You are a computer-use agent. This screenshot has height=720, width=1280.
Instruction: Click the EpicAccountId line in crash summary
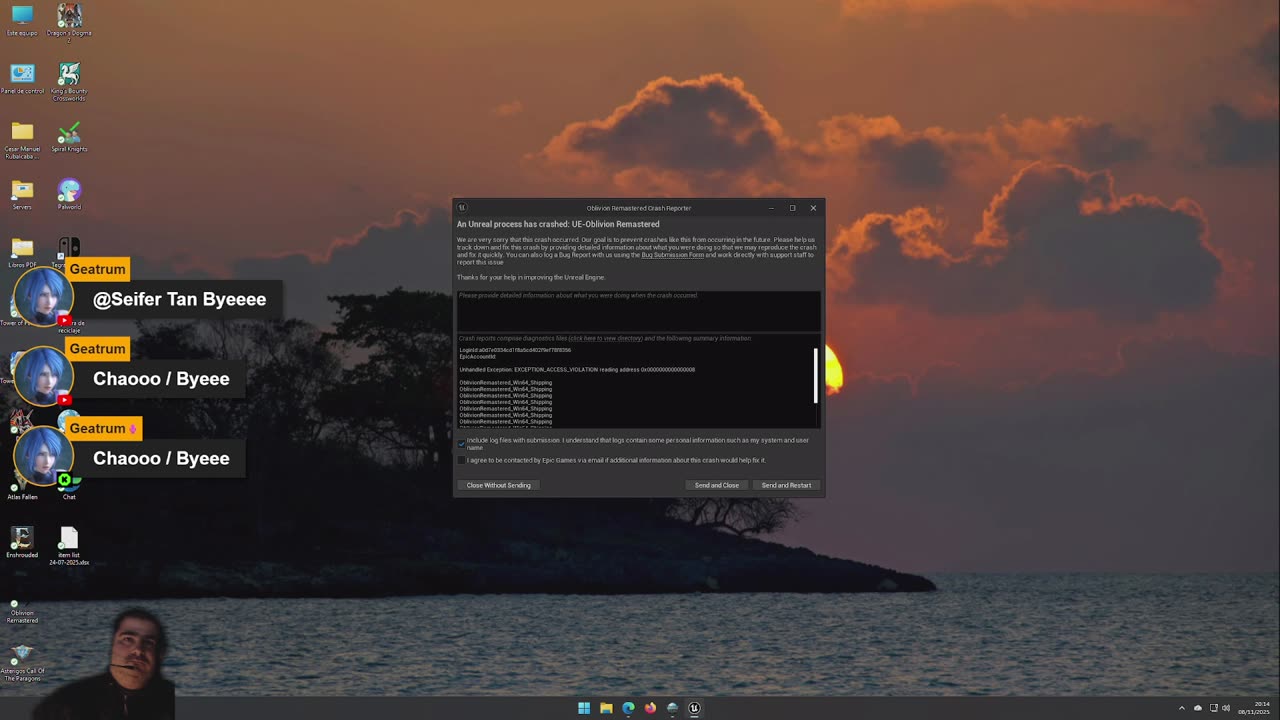(x=477, y=357)
